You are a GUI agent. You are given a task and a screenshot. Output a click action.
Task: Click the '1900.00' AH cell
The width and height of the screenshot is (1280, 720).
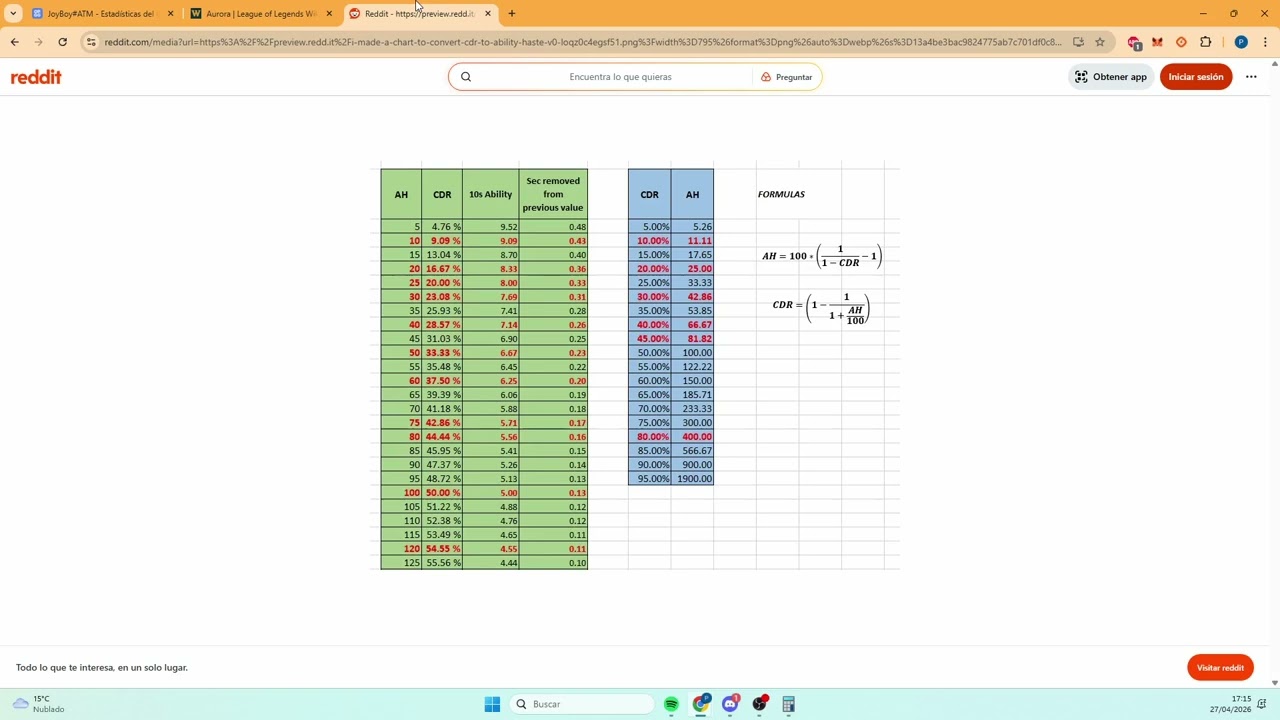(x=692, y=479)
